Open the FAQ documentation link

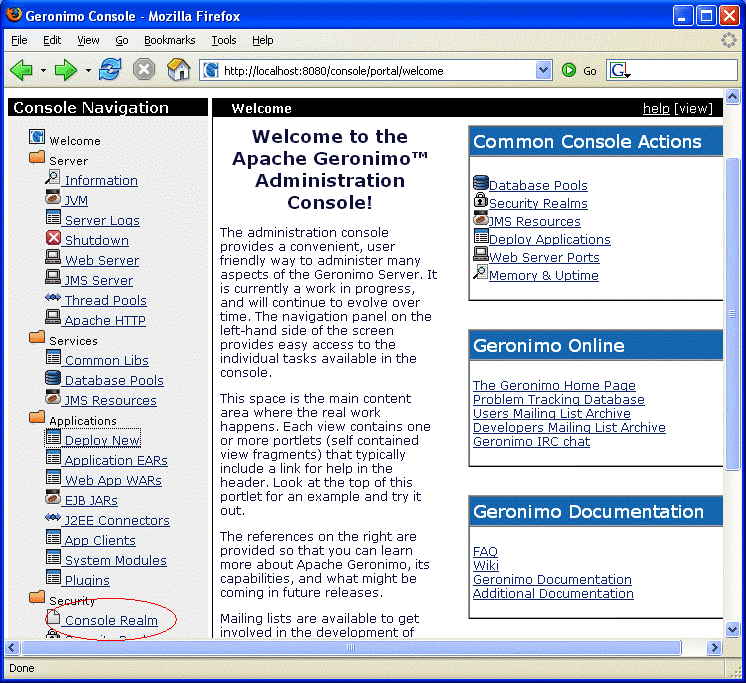pyautogui.click(x=485, y=551)
